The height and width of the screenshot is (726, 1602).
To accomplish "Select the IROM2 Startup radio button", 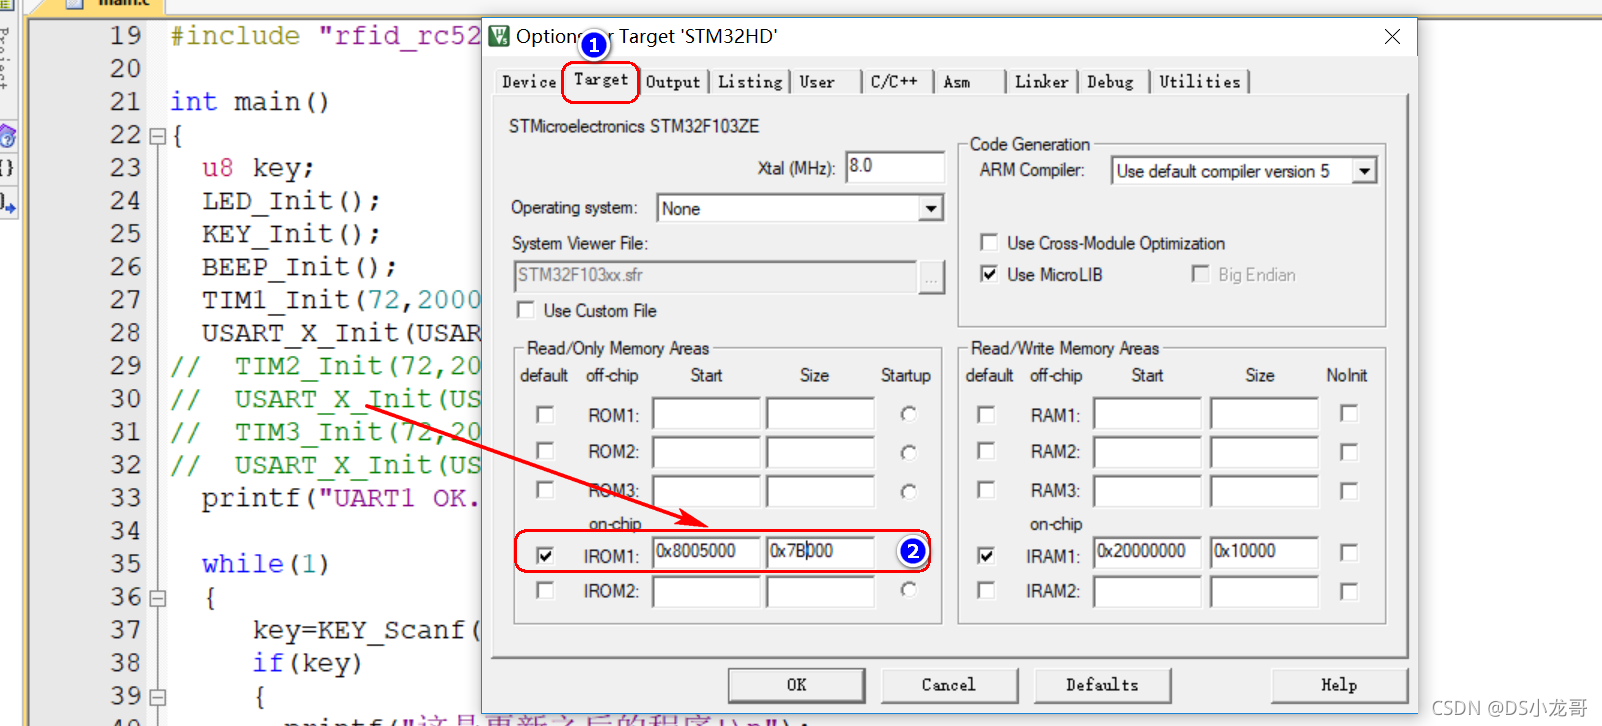I will point(908,589).
